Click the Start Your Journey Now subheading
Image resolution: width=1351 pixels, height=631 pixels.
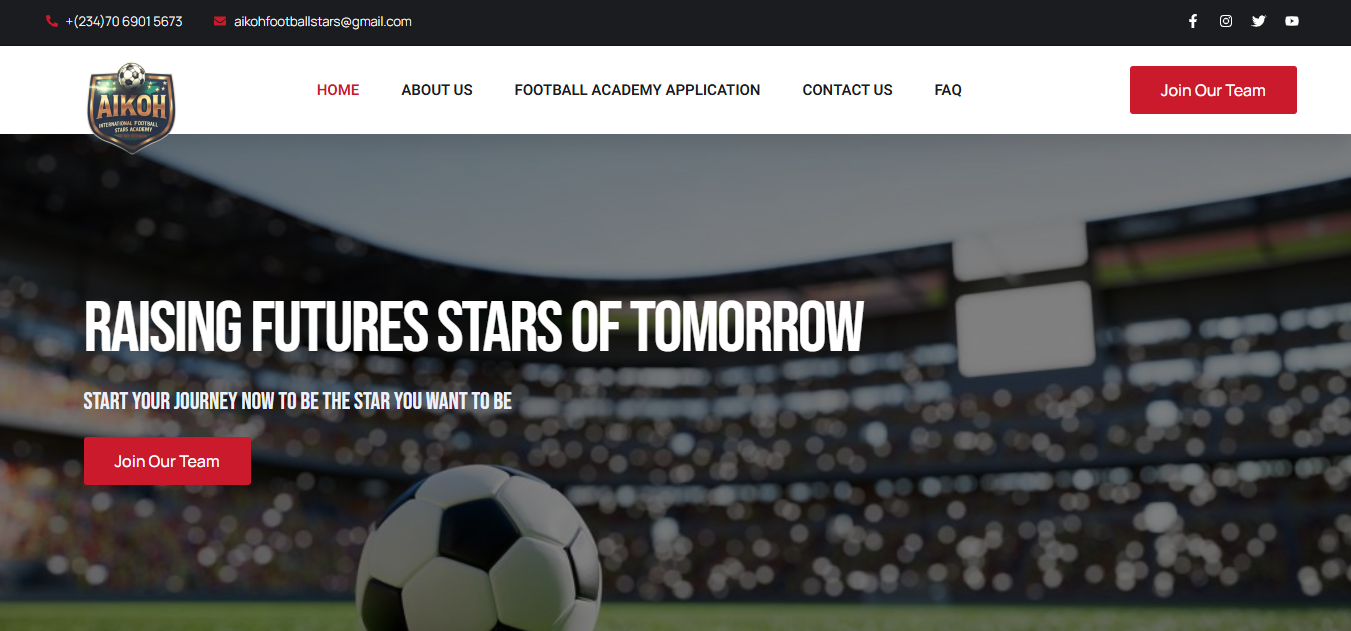tap(297, 401)
